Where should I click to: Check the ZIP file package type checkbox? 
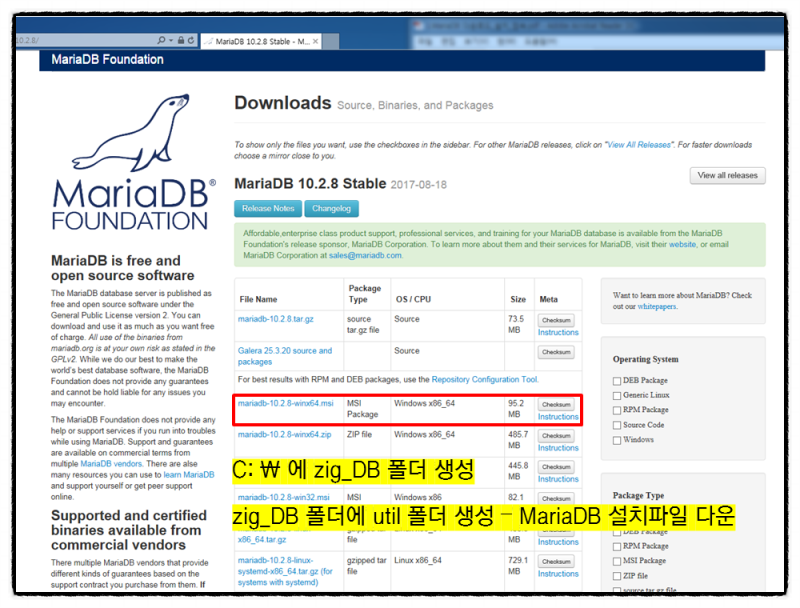(617, 576)
